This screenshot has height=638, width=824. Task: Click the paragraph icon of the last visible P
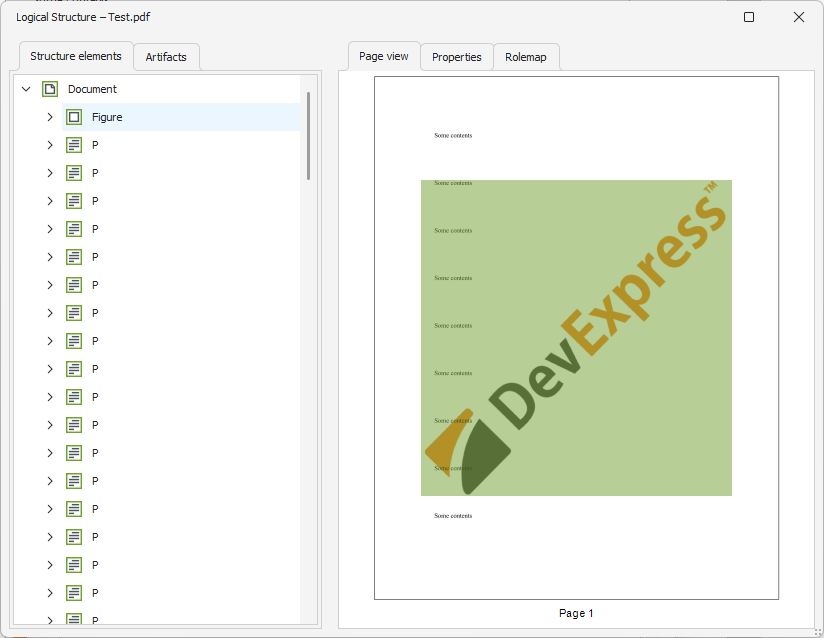[74, 620]
